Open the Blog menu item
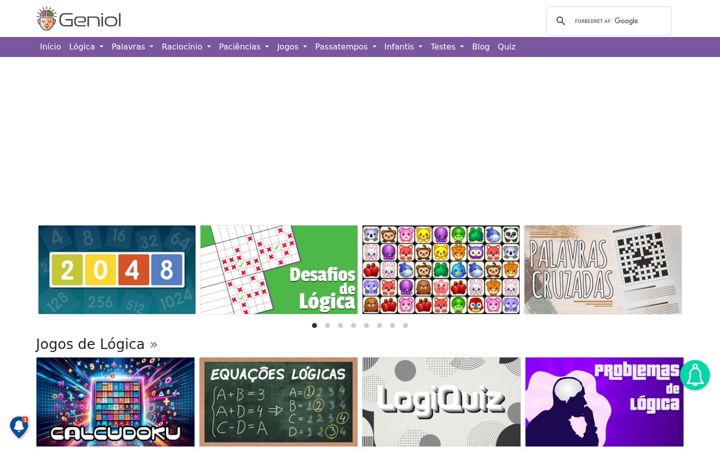 pyautogui.click(x=481, y=47)
